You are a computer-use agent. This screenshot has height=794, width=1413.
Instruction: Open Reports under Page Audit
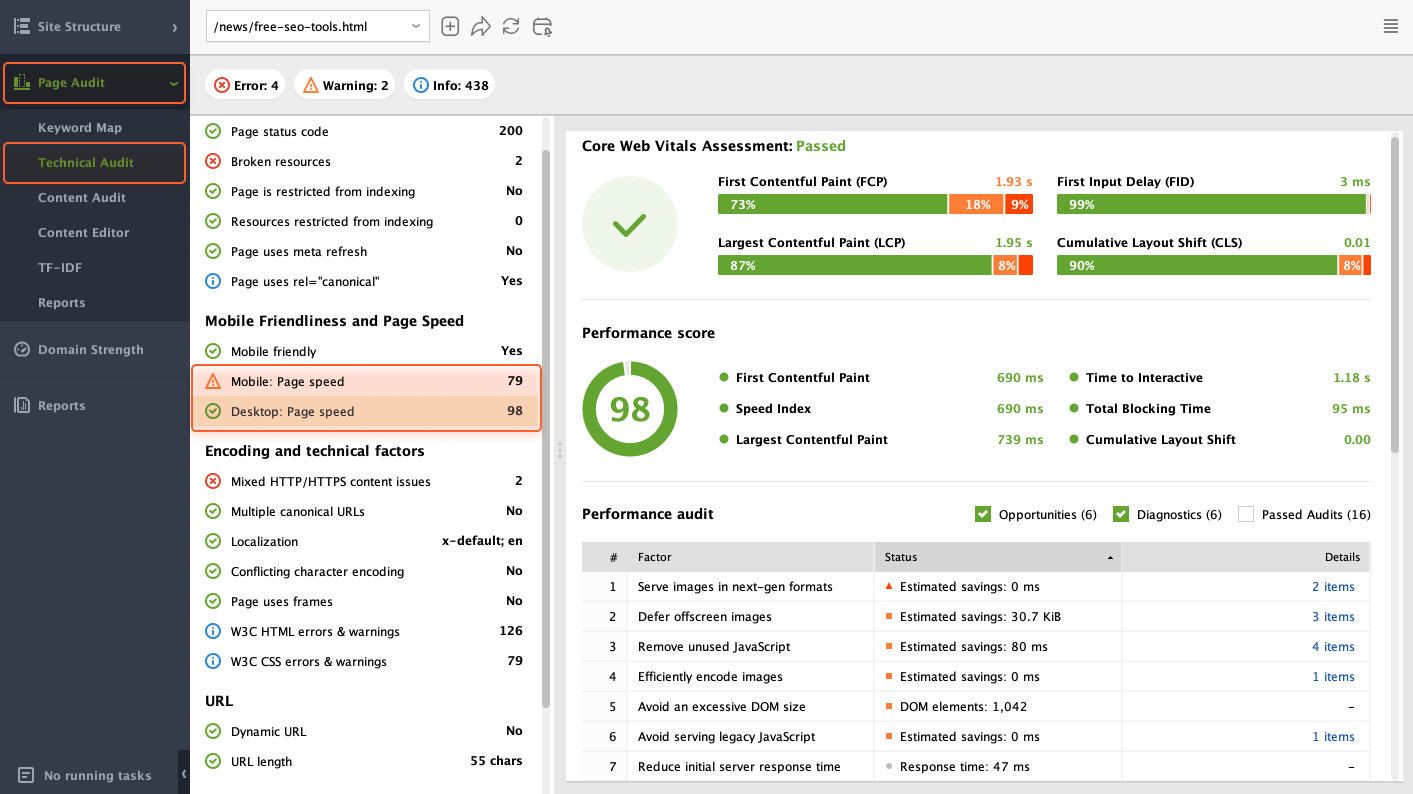tap(62, 302)
